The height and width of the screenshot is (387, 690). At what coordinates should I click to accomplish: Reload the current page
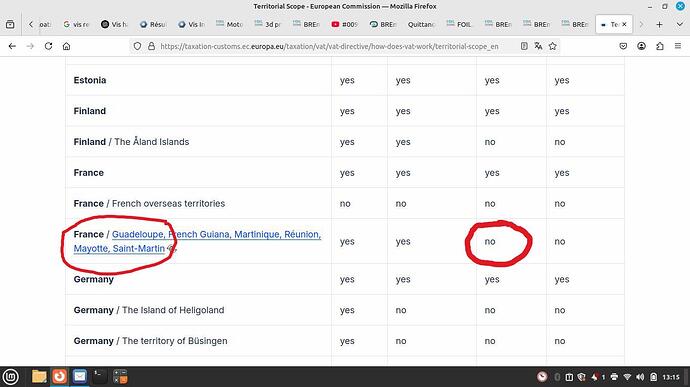click(48, 46)
